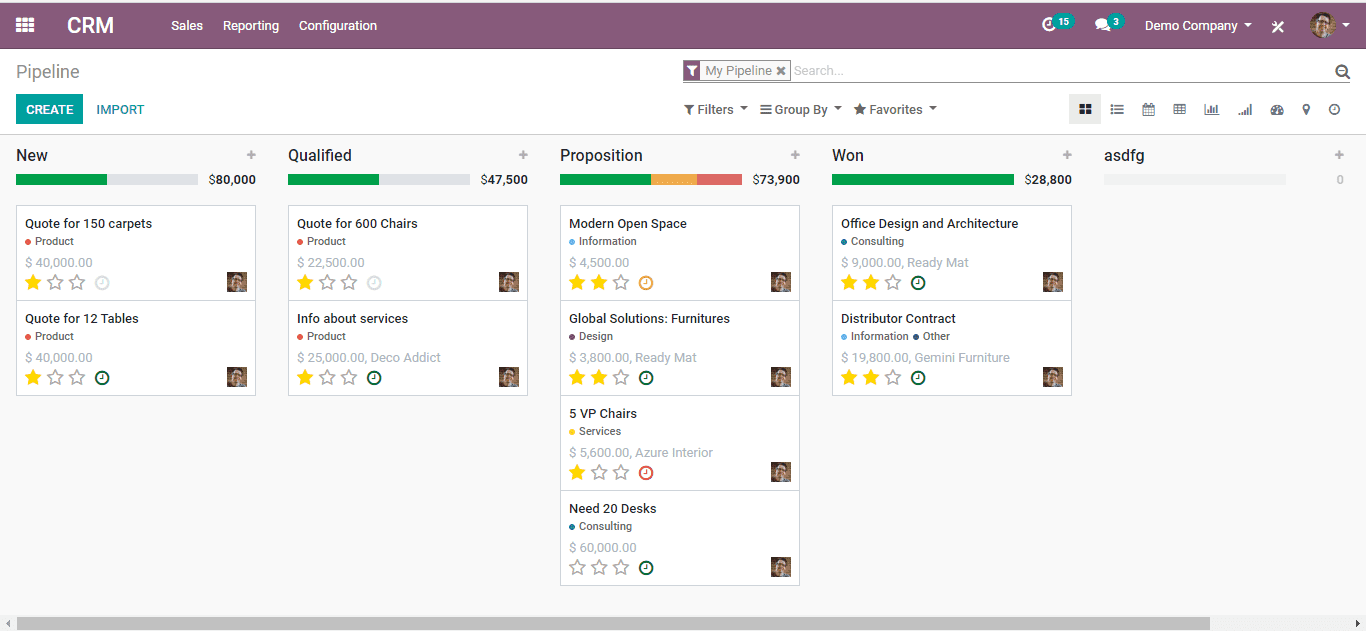Viewport: 1366px width, 631px height.
Task: Open the Sales menu
Action: [x=187, y=26]
